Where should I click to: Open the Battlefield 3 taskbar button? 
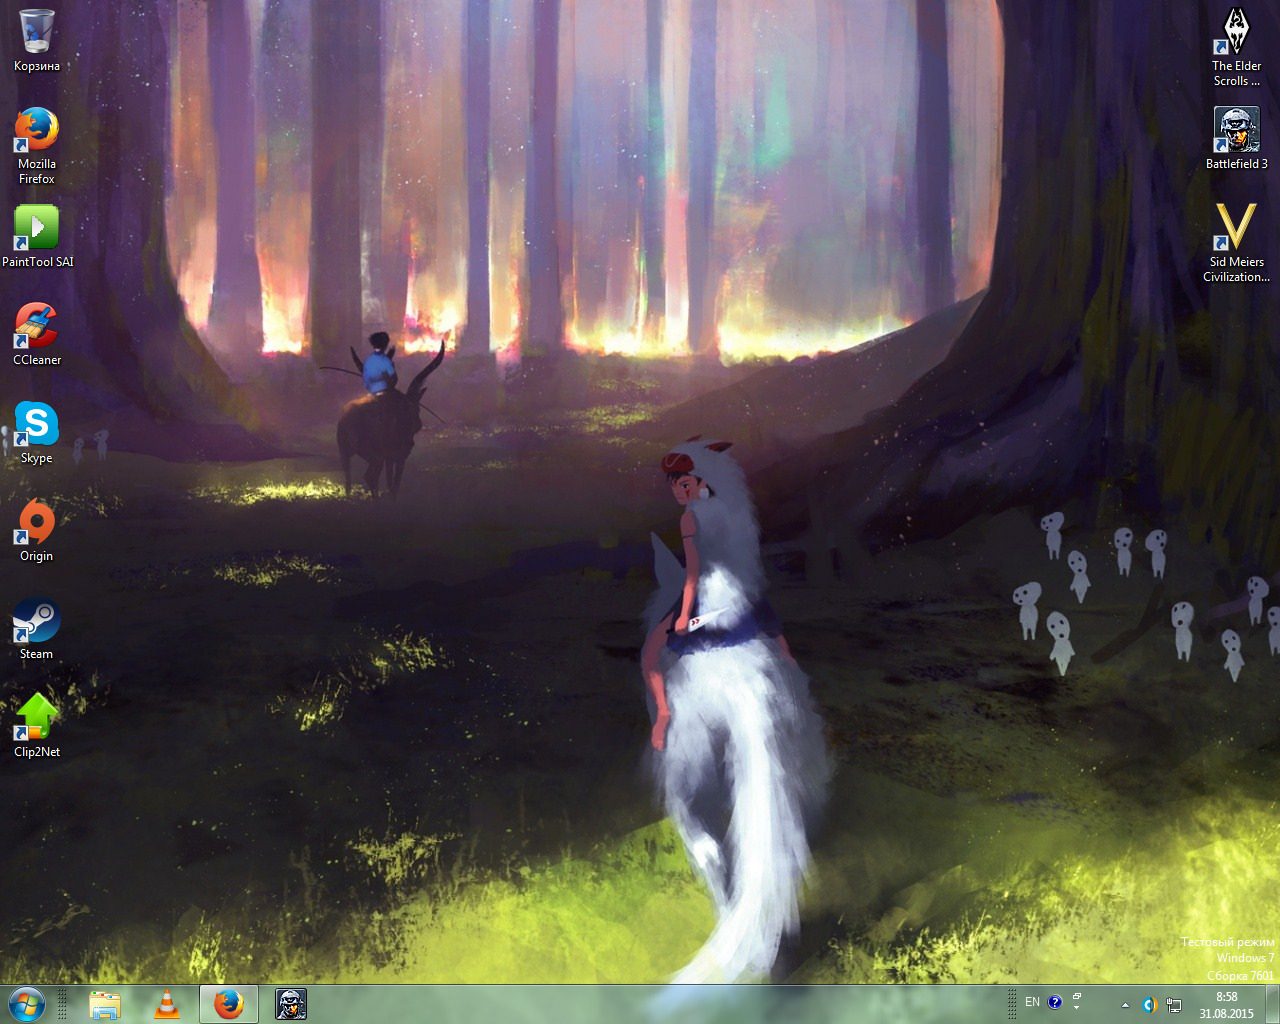tap(291, 1004)
